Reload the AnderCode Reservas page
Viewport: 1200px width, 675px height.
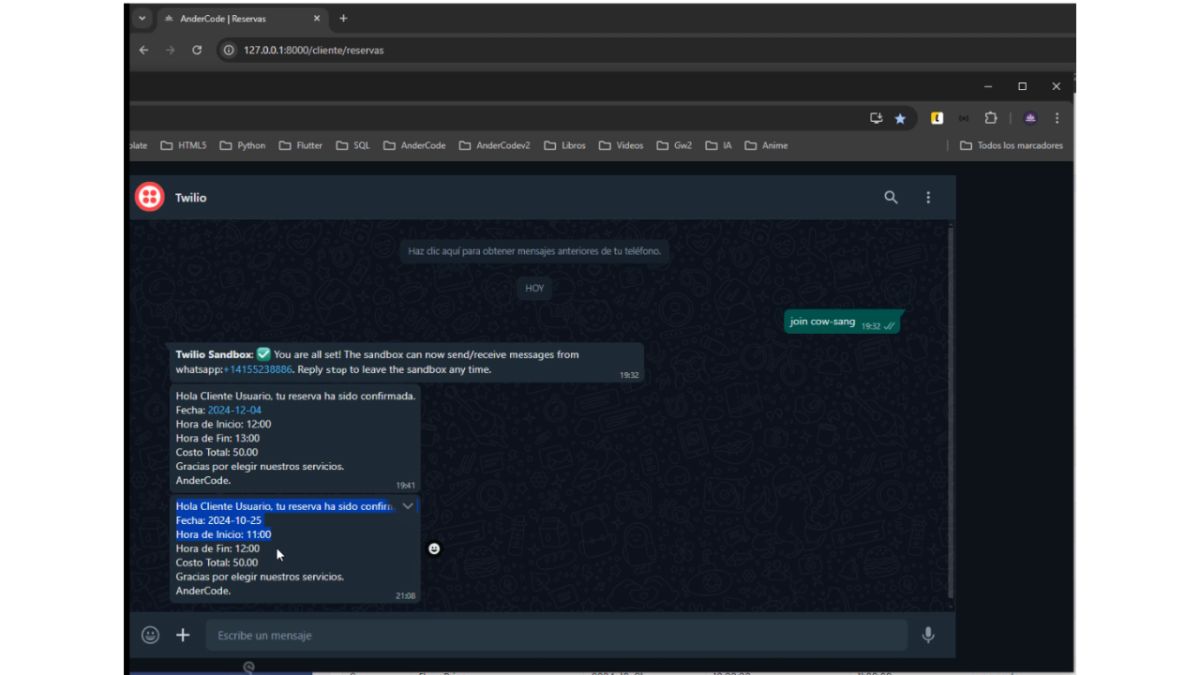(x=197, y=50)
